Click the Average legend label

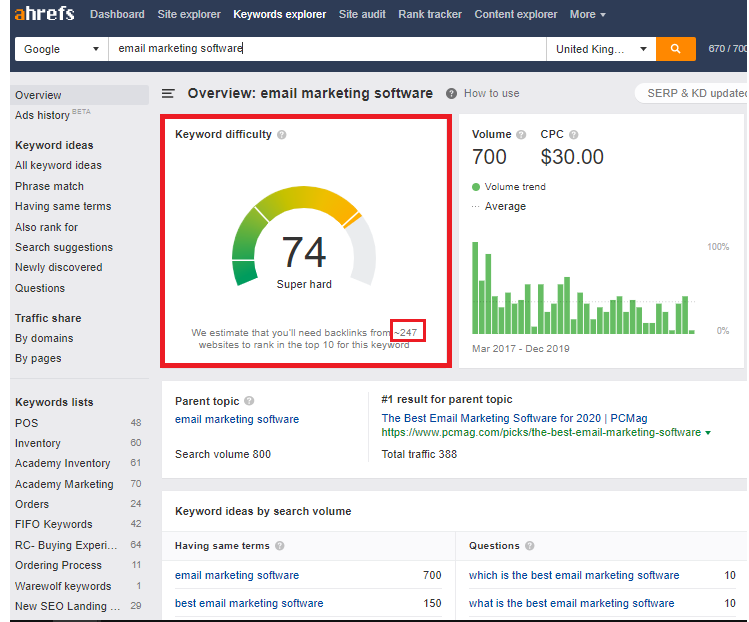click(505, 206)
